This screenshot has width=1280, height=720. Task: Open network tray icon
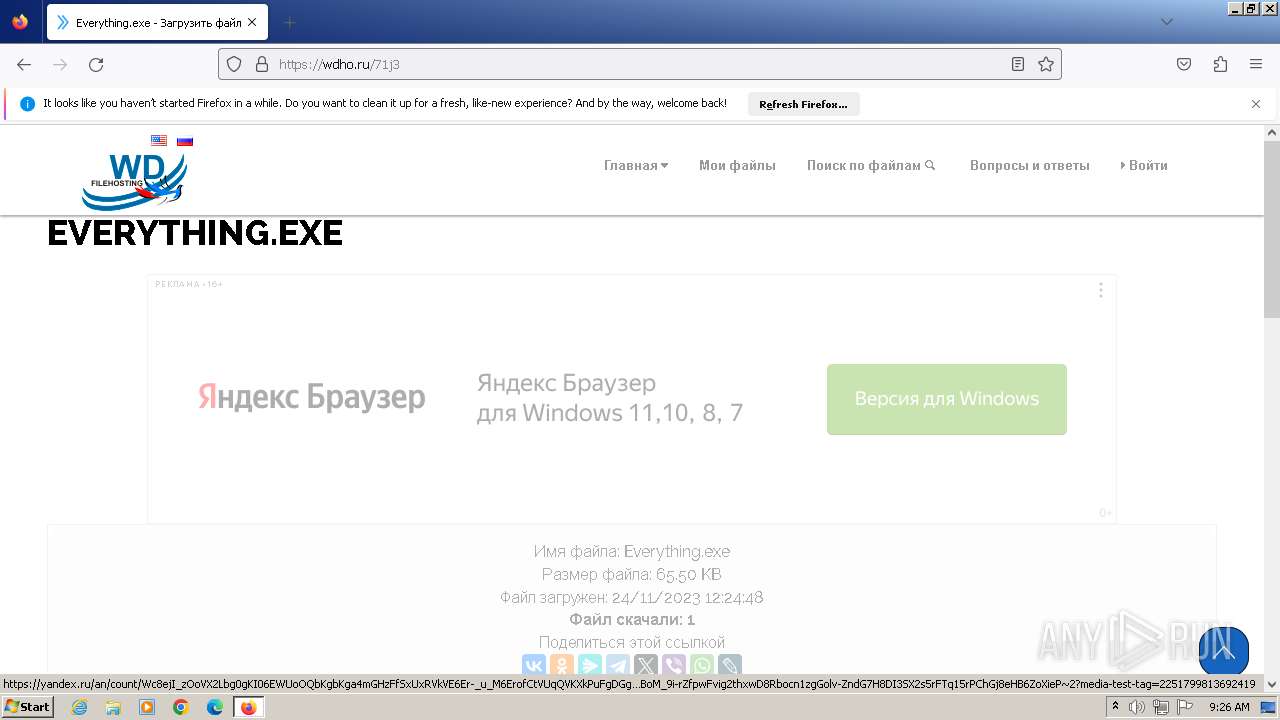tap(1160, 707)
